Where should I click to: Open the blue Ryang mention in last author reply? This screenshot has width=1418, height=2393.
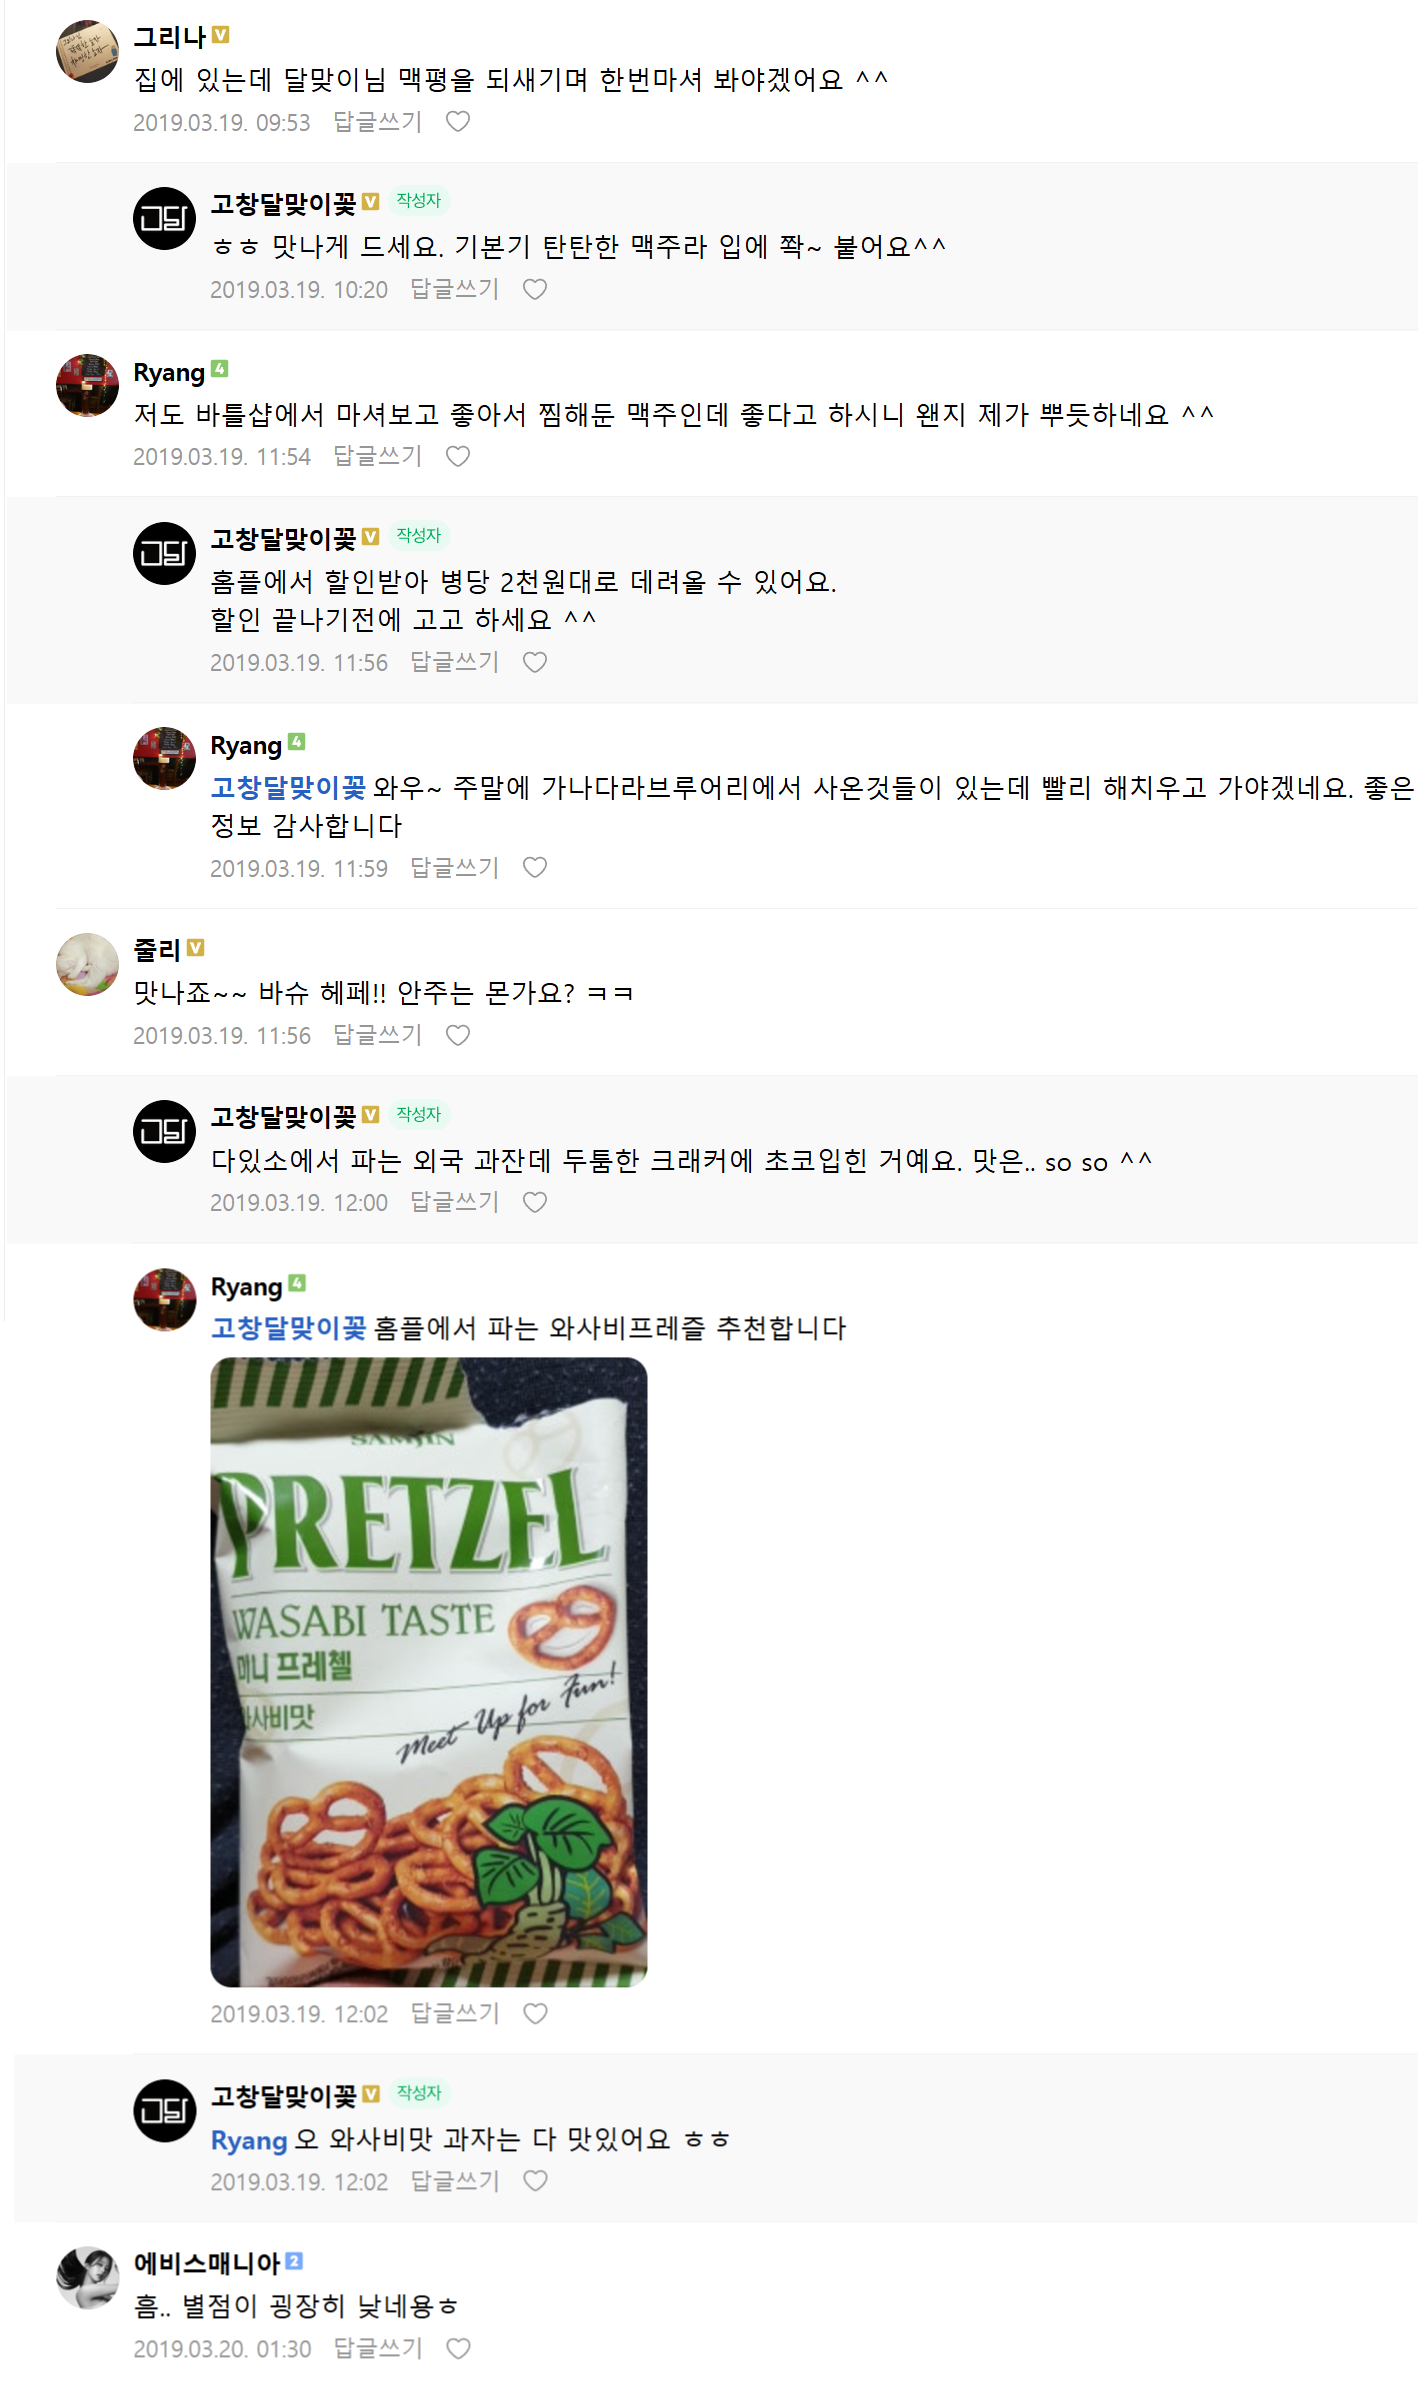[249, 2140]
